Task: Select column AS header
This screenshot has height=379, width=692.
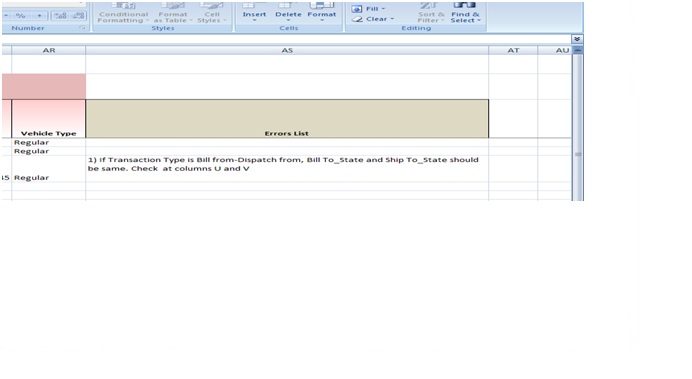Action: [x=287, y=50]
